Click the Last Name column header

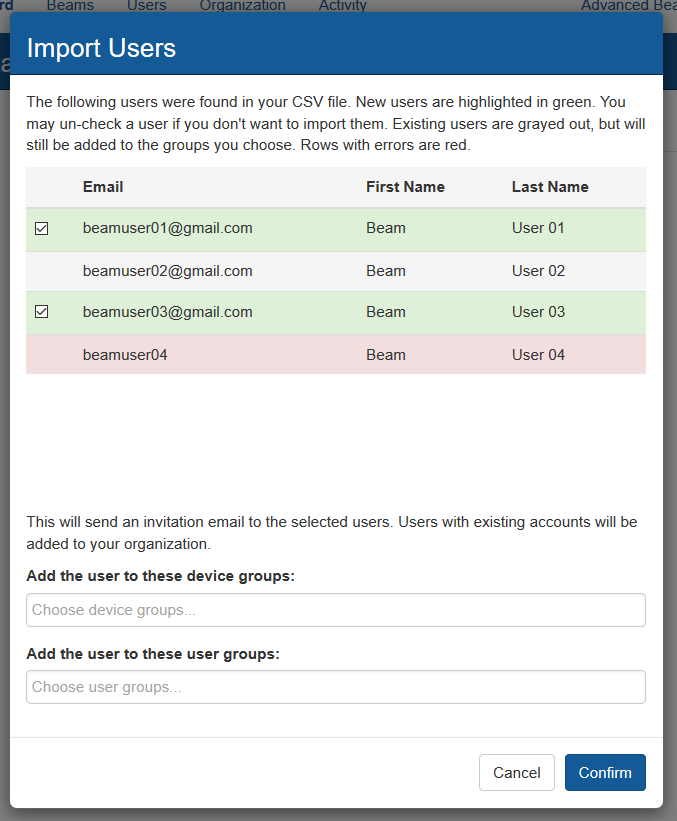(550, 187)
